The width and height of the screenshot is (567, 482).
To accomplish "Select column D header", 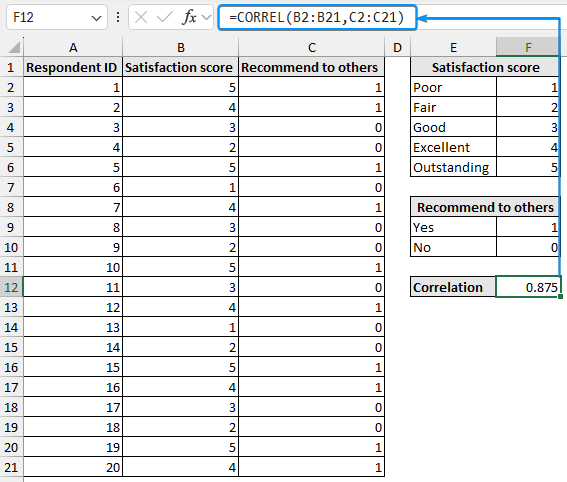I will click(x=397, y=47).
